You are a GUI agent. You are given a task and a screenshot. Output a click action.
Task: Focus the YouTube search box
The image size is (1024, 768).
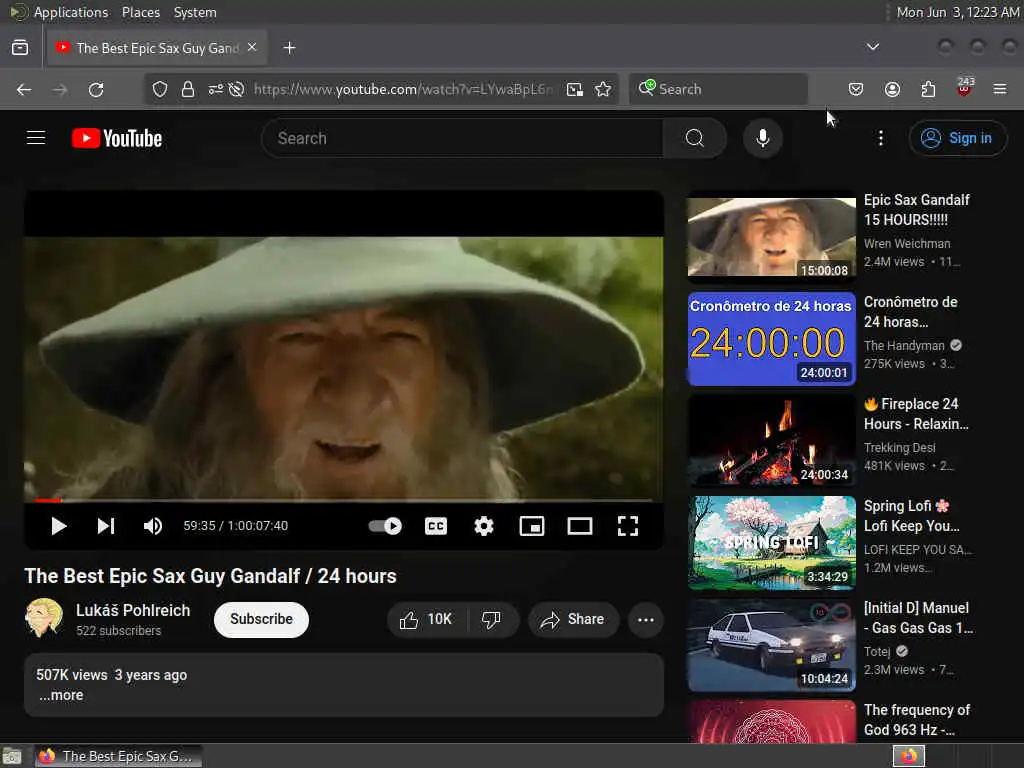[462, 138]
